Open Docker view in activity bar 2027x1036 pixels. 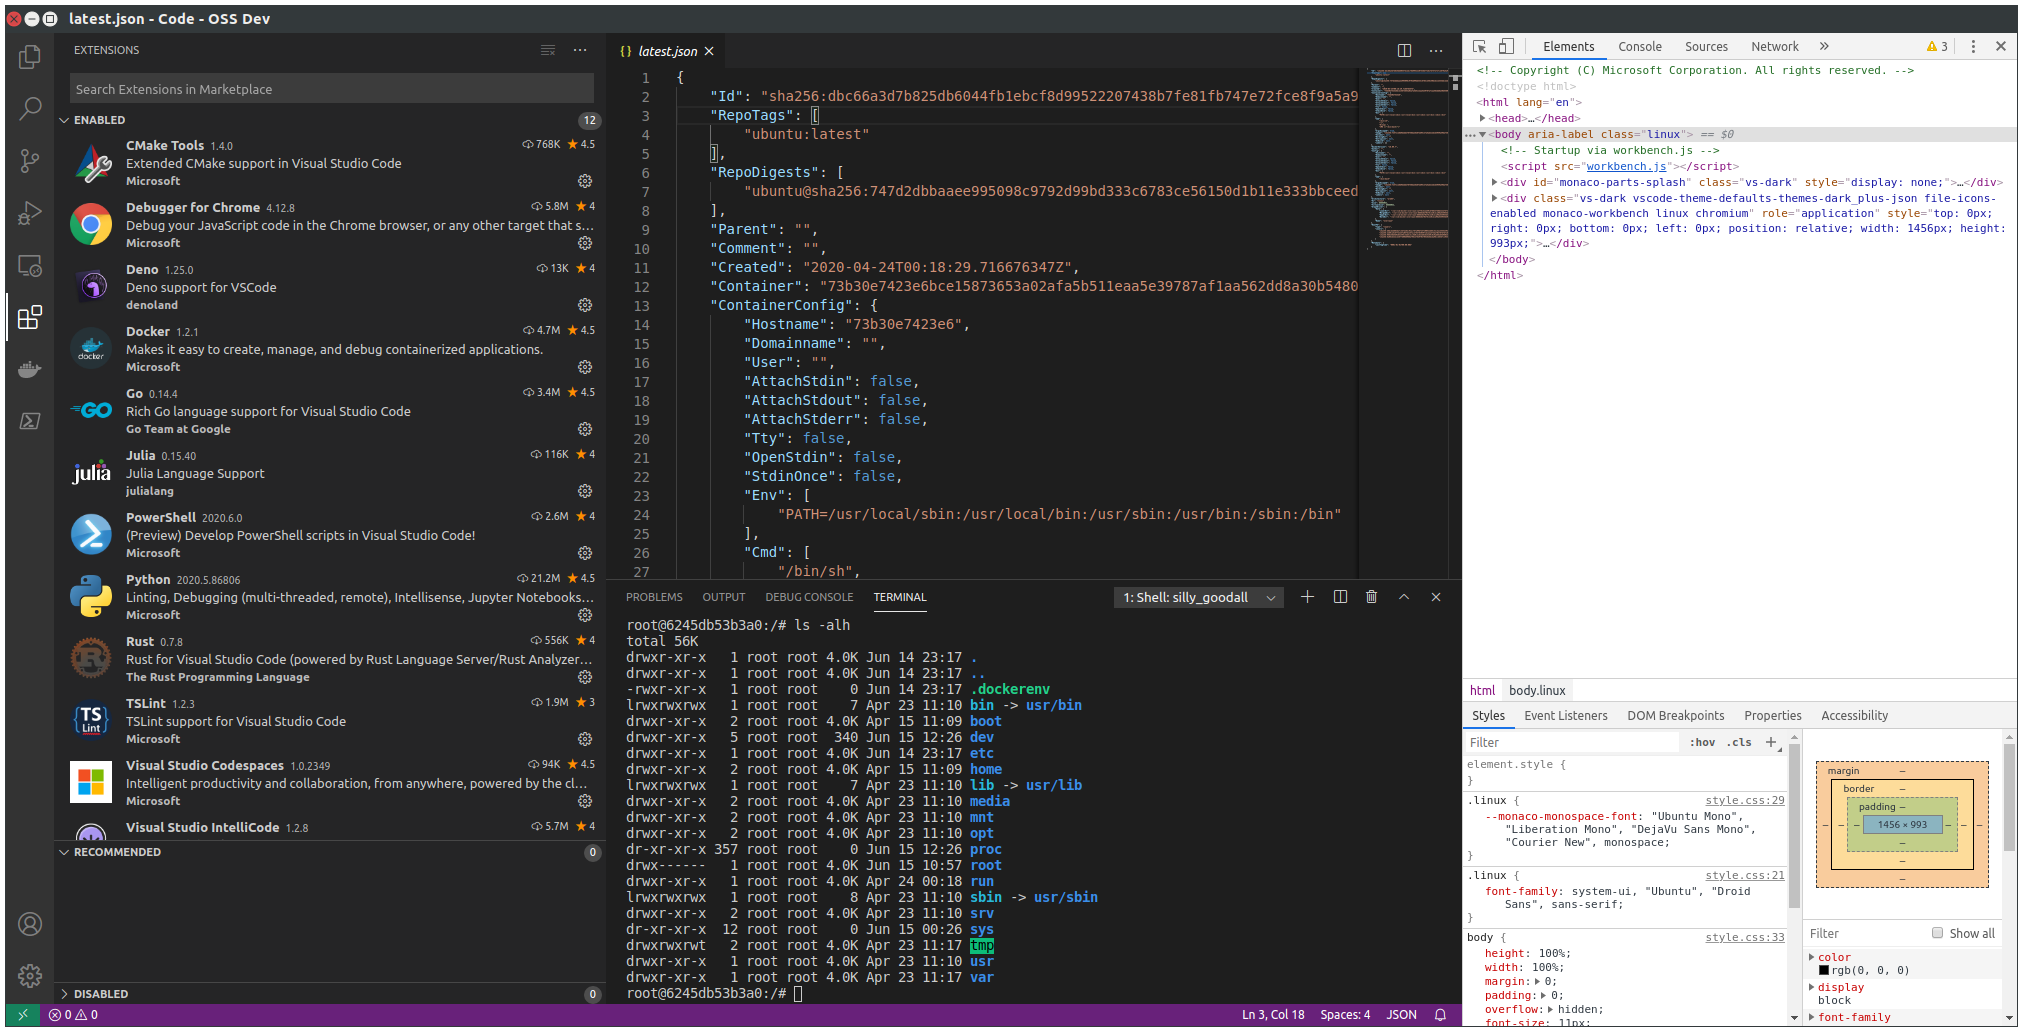tap(30, 370)
